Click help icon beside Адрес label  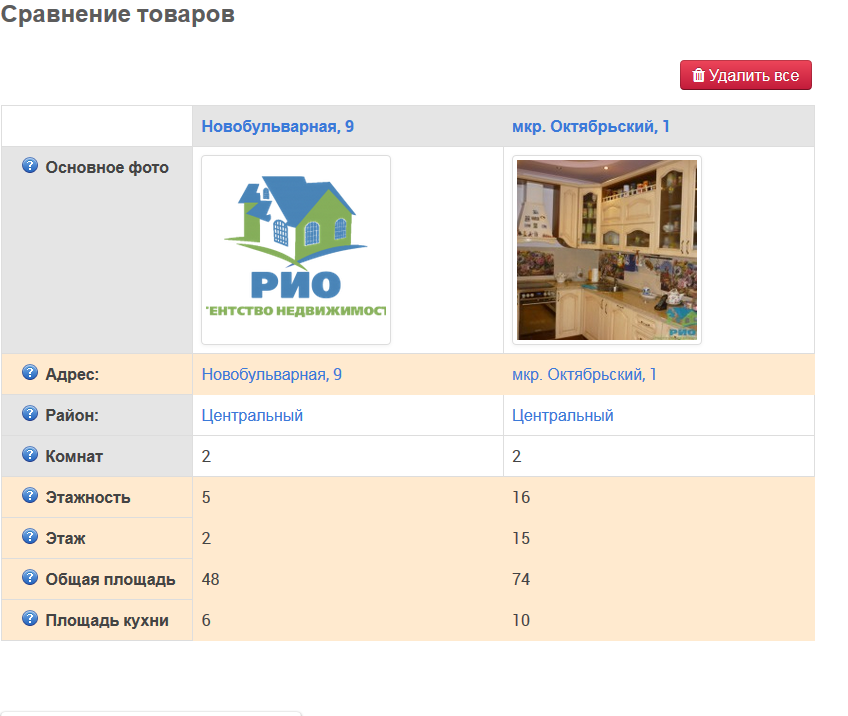point(30,374)
